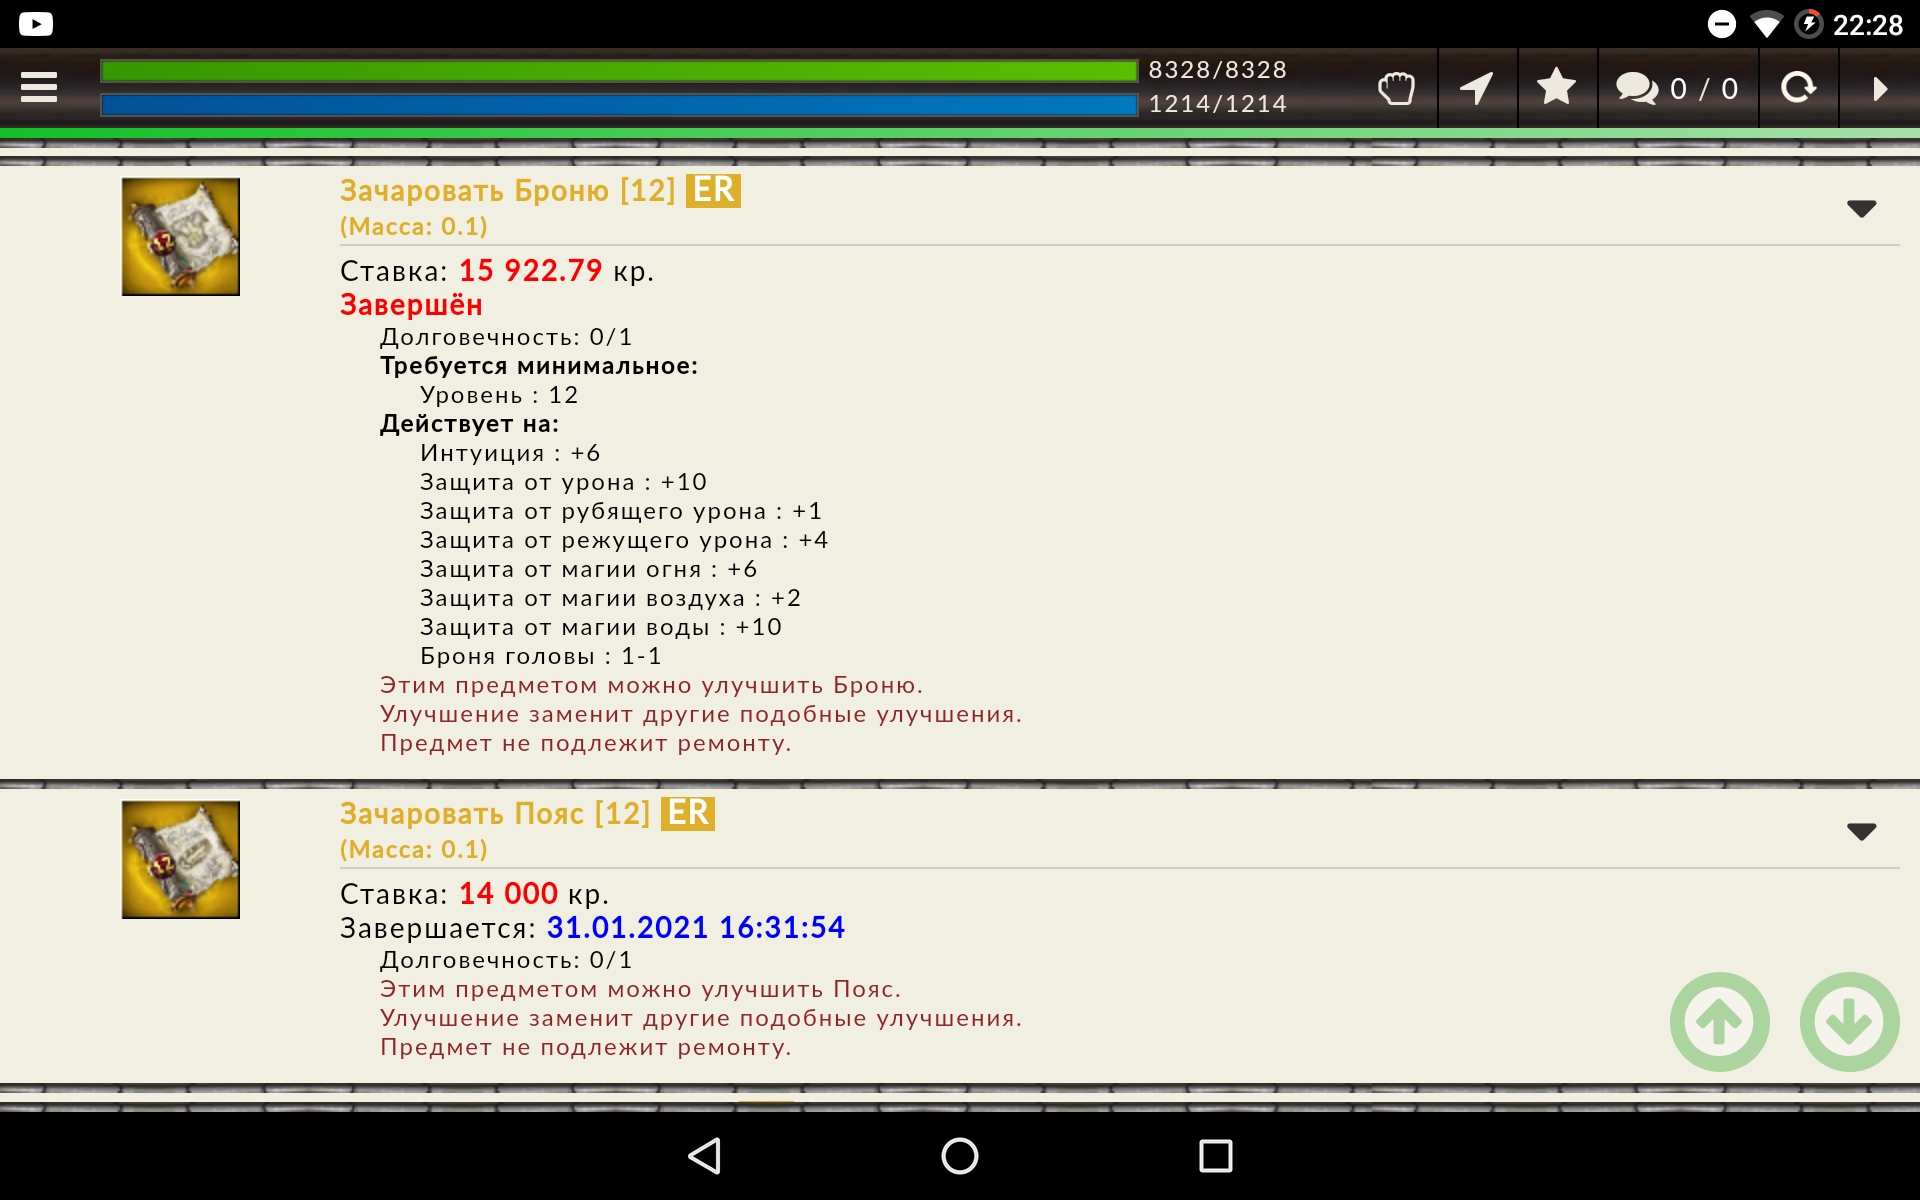Image resolution: width=1920 pixels, height=1200 pixels.
Task: Select Защита от магии воздуха line
Action: pos(610,598)
